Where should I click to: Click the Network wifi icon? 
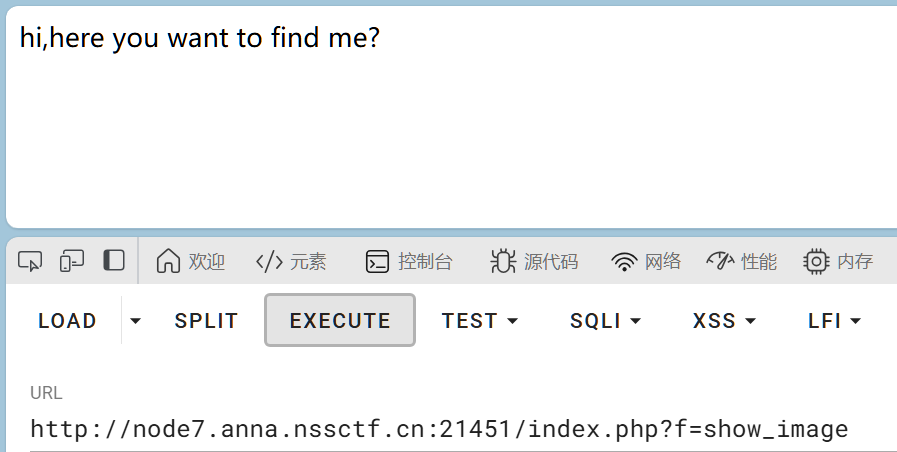tap(625, 262)
